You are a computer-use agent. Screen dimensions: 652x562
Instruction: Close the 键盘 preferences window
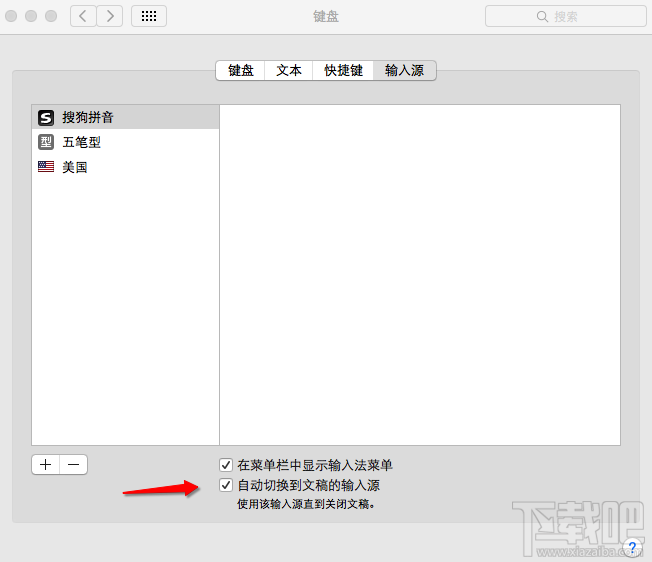pos(11,16)
